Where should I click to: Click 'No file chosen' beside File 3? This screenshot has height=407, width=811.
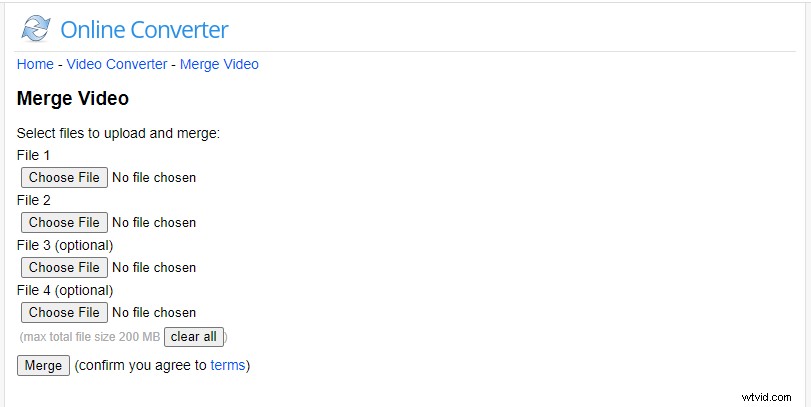tap(154, 267)
